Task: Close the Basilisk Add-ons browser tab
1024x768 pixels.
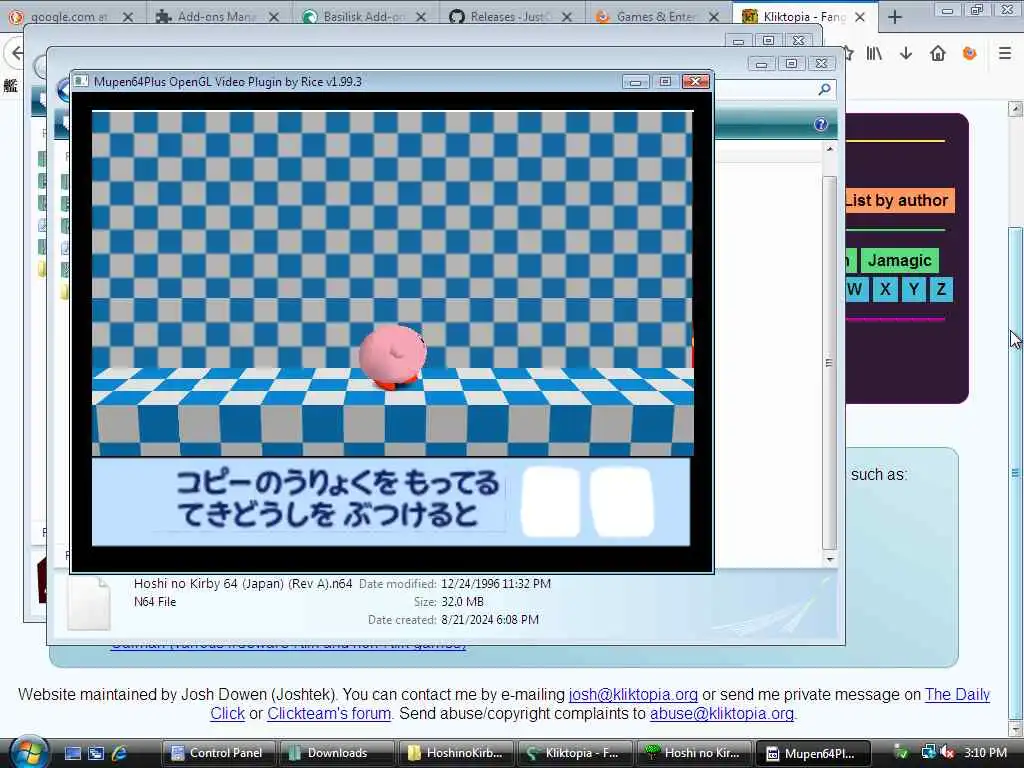Action: tap(421, 17)
